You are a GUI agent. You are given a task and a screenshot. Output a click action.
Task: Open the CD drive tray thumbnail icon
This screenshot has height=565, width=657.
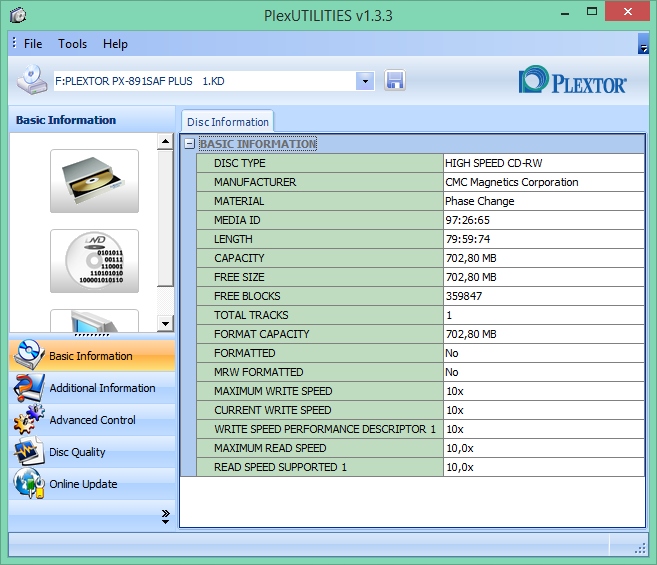coord(94,181)
